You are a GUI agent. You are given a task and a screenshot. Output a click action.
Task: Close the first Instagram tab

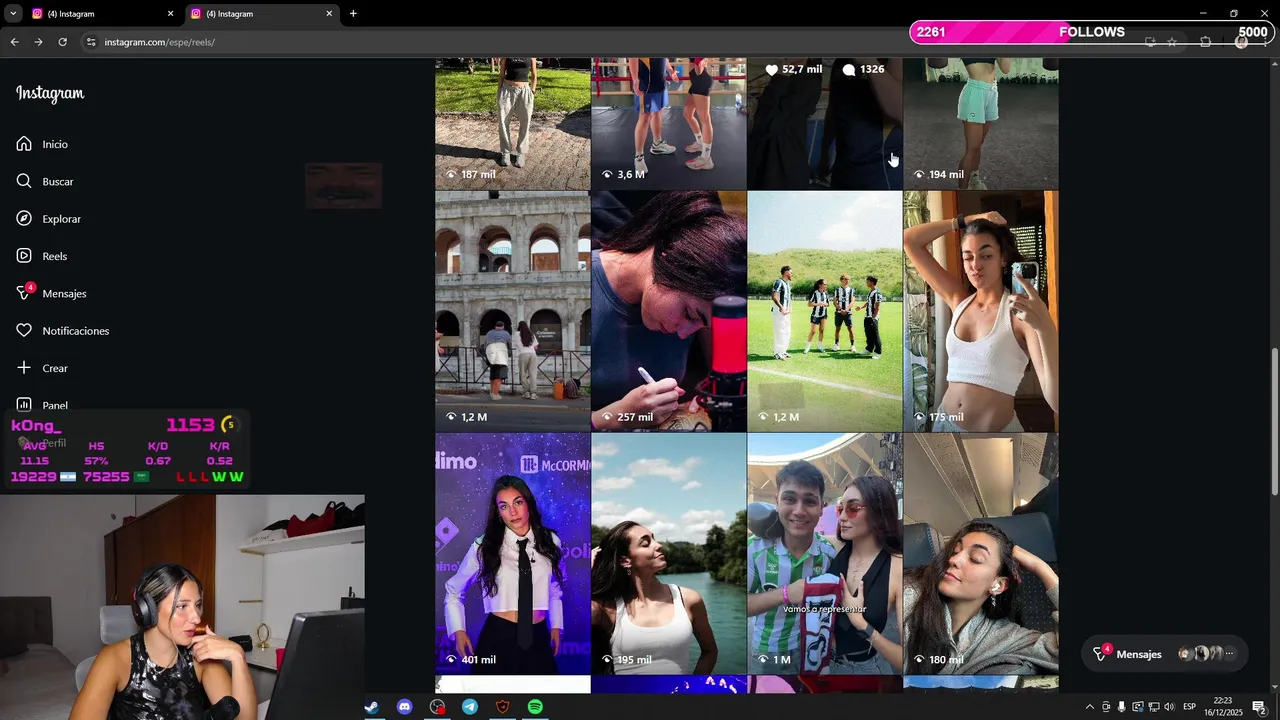pos(170,14)
